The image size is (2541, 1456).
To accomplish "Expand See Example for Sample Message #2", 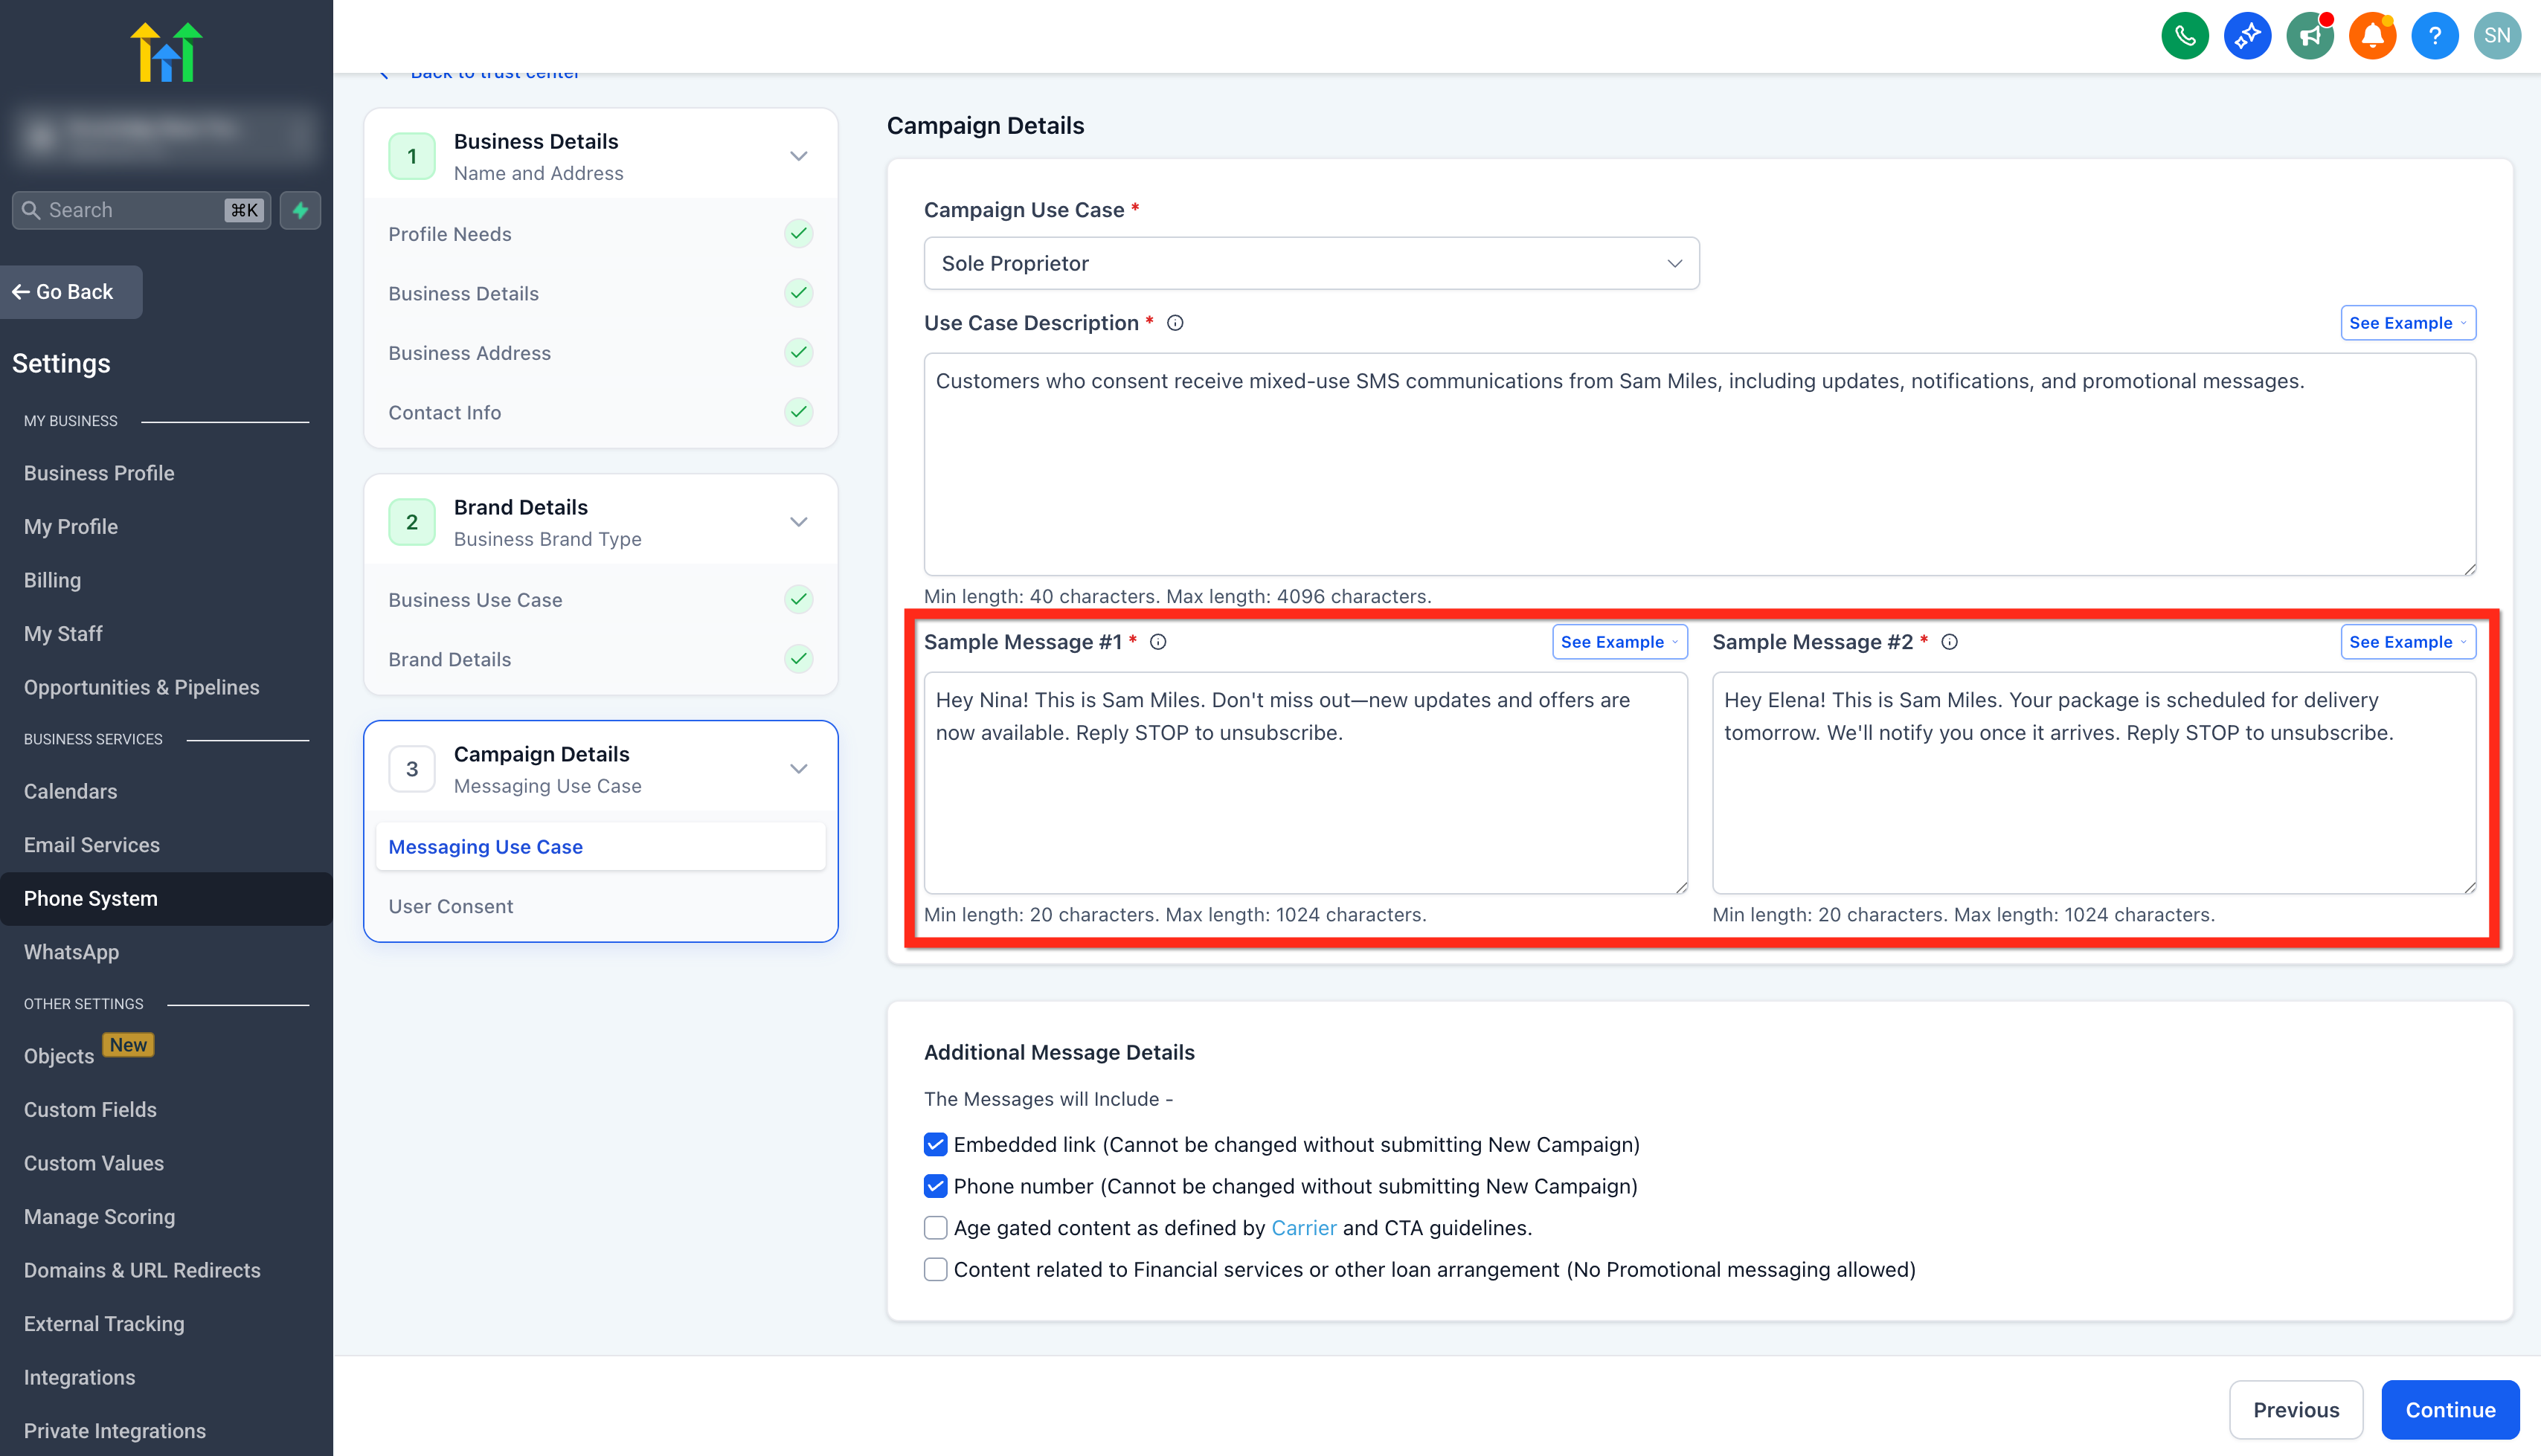I will point(2407,642).
